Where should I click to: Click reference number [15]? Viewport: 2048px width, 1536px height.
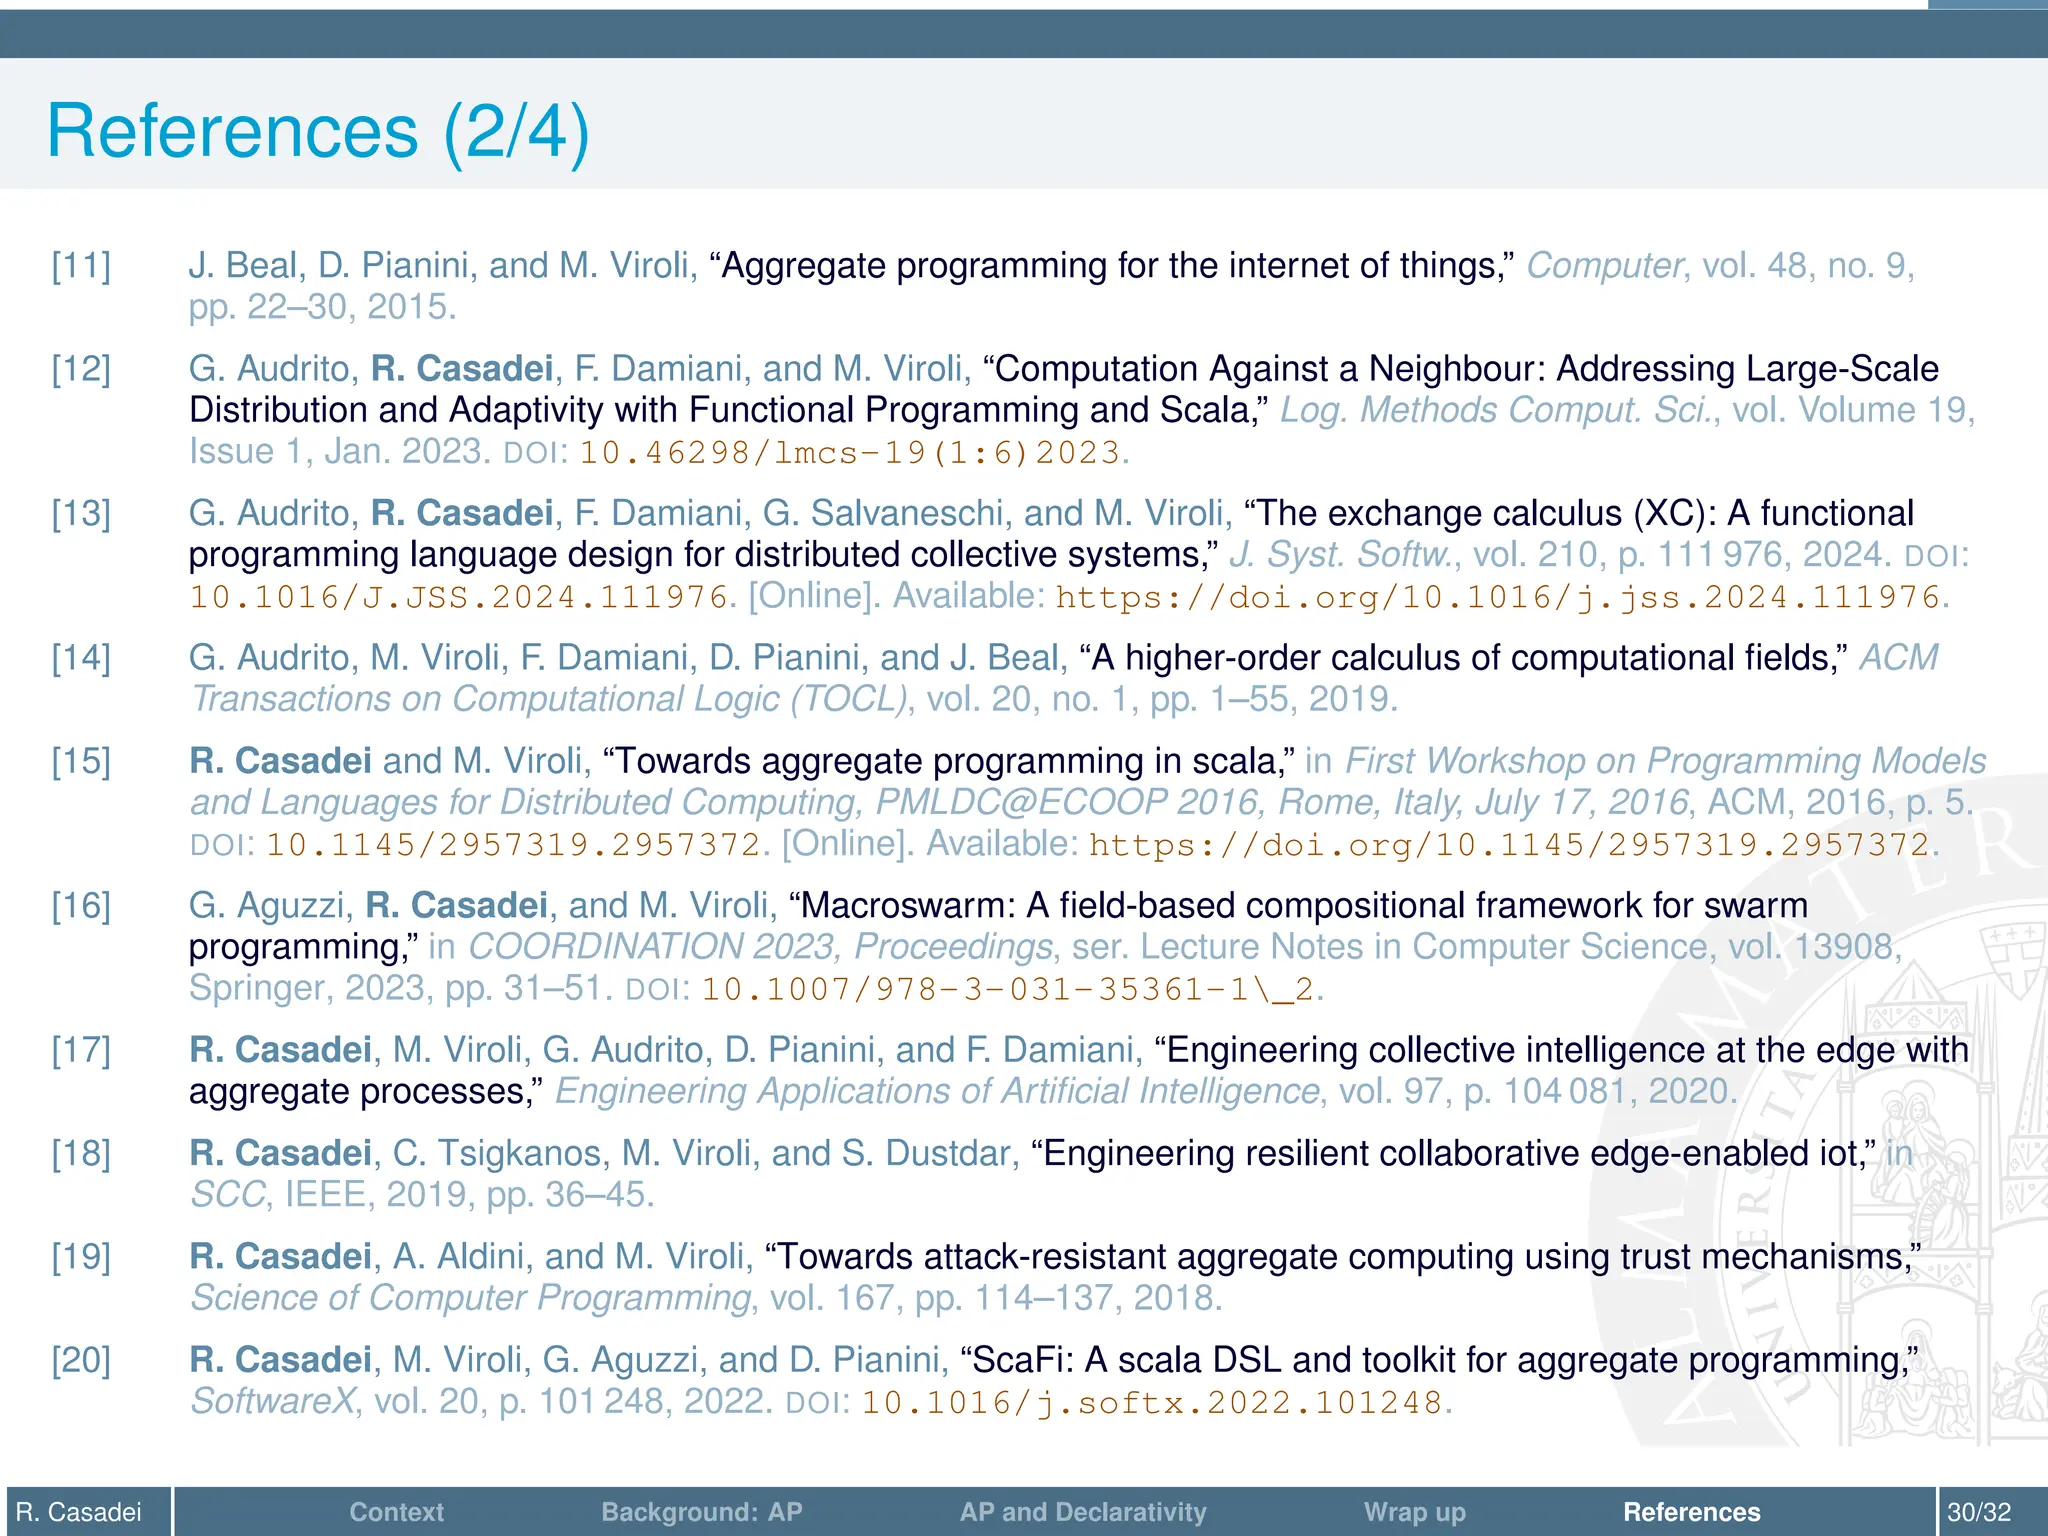(x=81, y=761)
